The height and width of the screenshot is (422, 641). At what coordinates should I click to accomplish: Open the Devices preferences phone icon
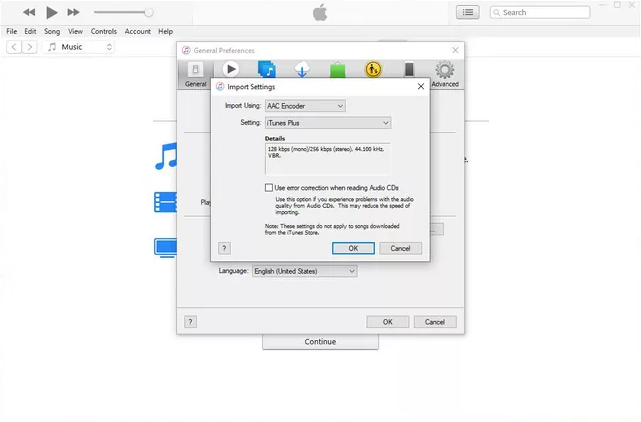point(409,69)
